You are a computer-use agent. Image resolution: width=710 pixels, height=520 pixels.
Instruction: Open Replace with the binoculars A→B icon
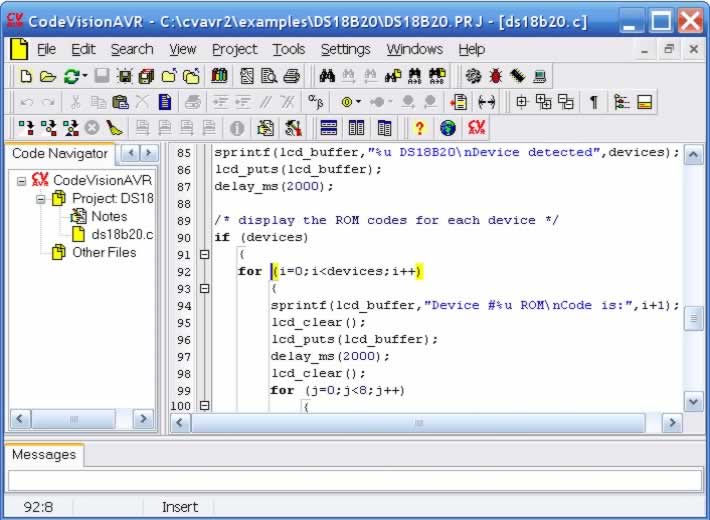click(x=415, y=76)
